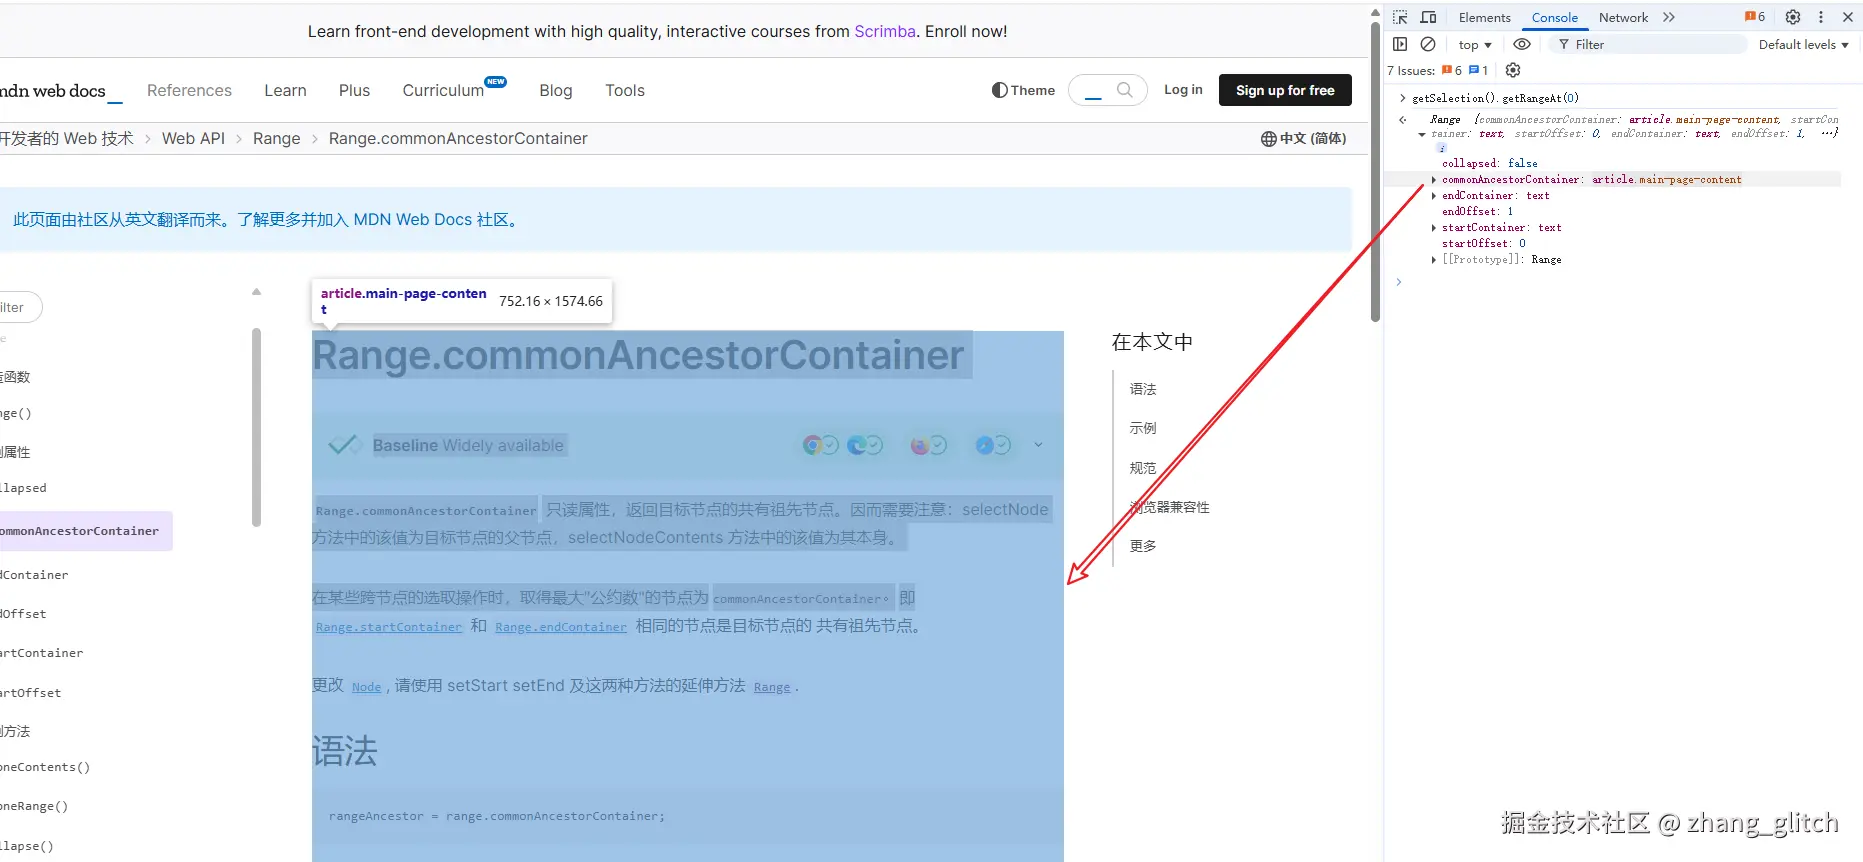Expand endContainer: text property
The height and width of the screenshot is (862, 1863).
click(1434, 196)
